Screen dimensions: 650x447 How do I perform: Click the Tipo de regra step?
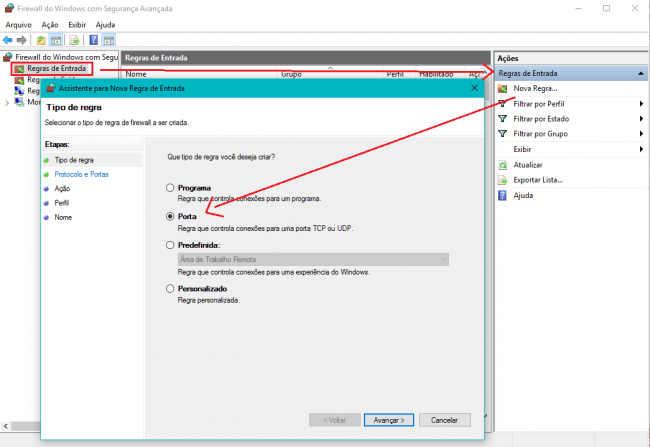(74, 160)
